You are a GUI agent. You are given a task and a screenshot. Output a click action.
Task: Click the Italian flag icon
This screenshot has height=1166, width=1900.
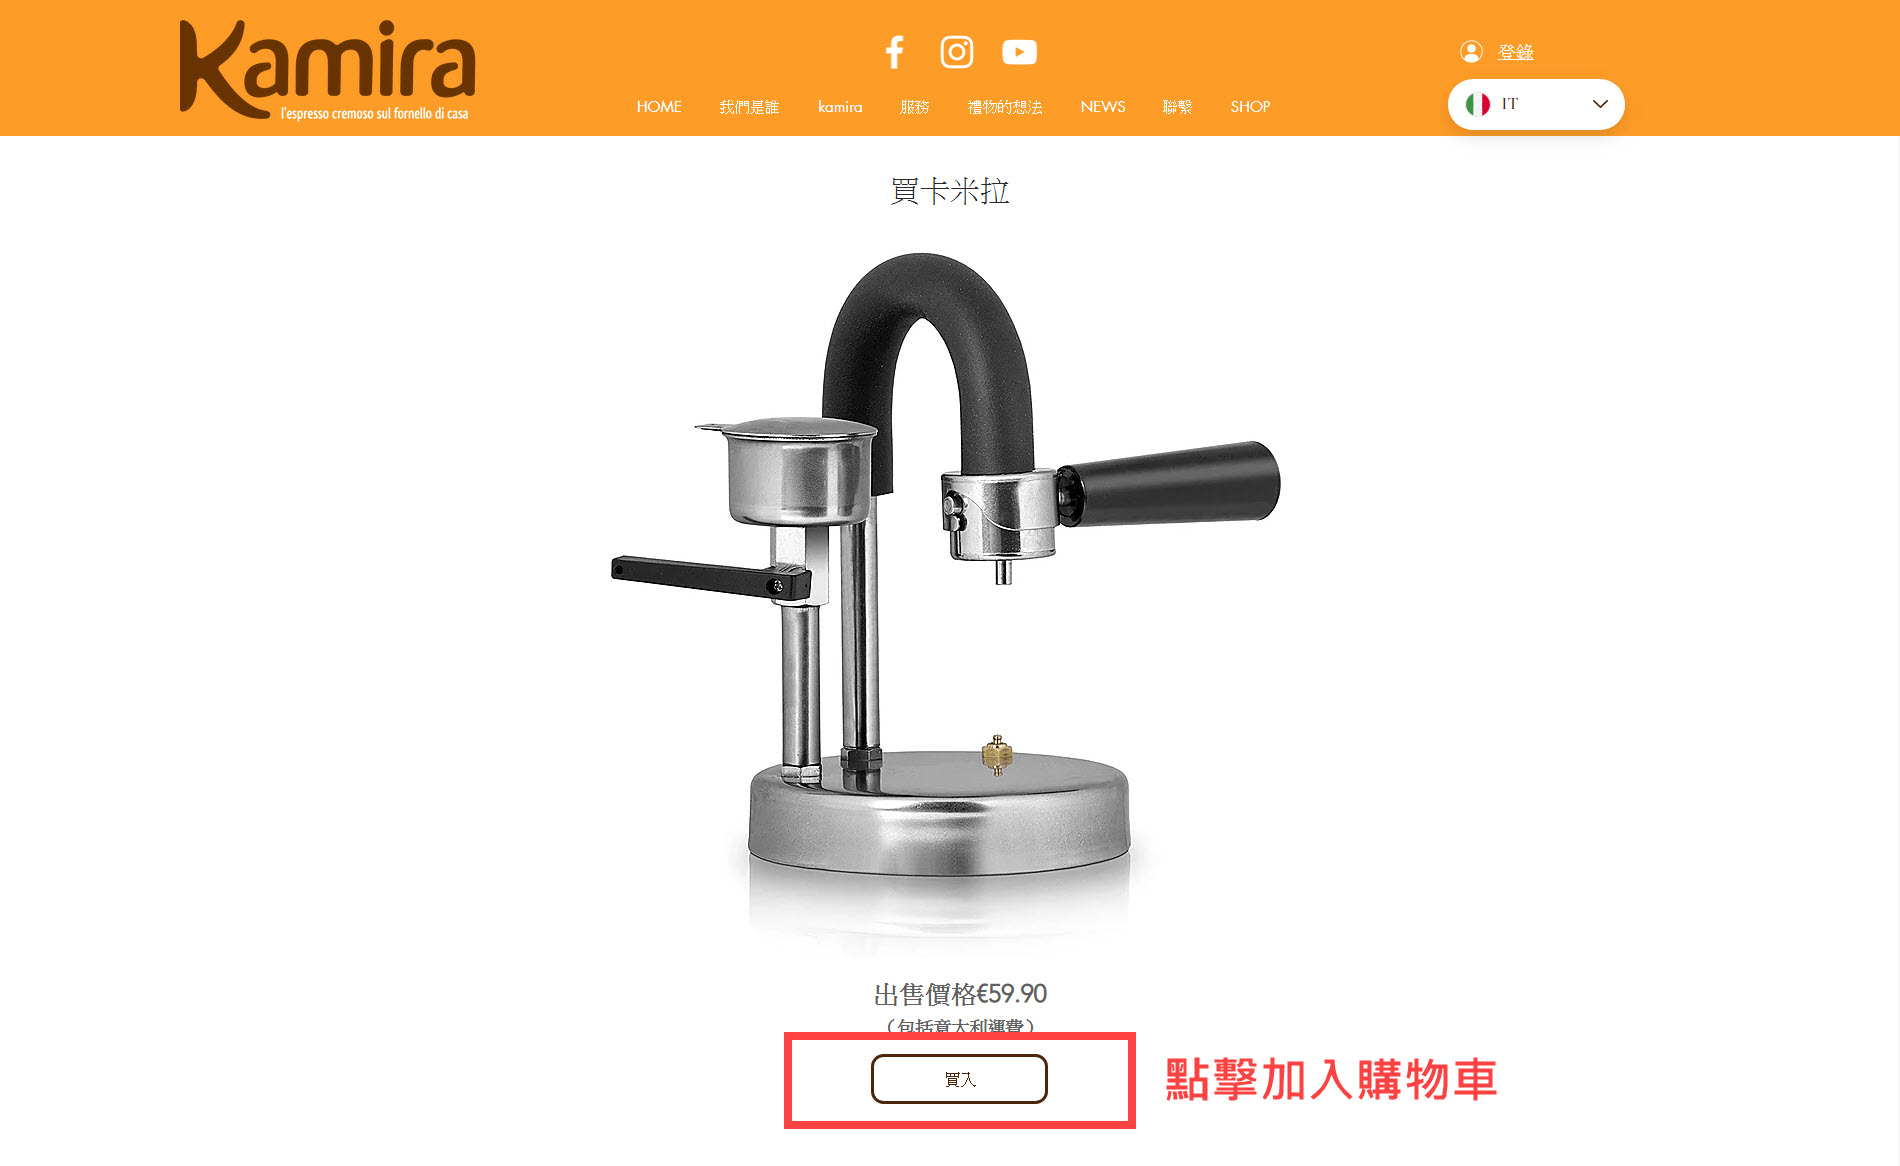pos(1478,104)
